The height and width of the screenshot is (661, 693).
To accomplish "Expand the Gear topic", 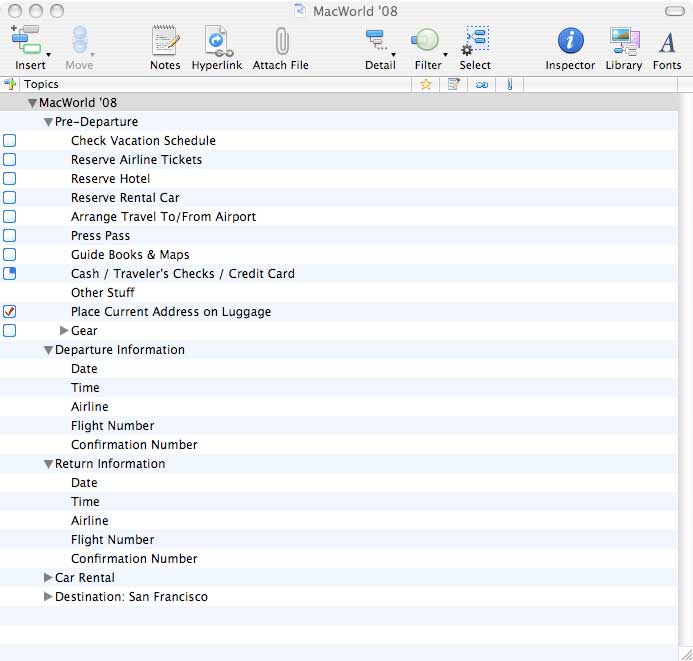I will click(x=64, y=330).
